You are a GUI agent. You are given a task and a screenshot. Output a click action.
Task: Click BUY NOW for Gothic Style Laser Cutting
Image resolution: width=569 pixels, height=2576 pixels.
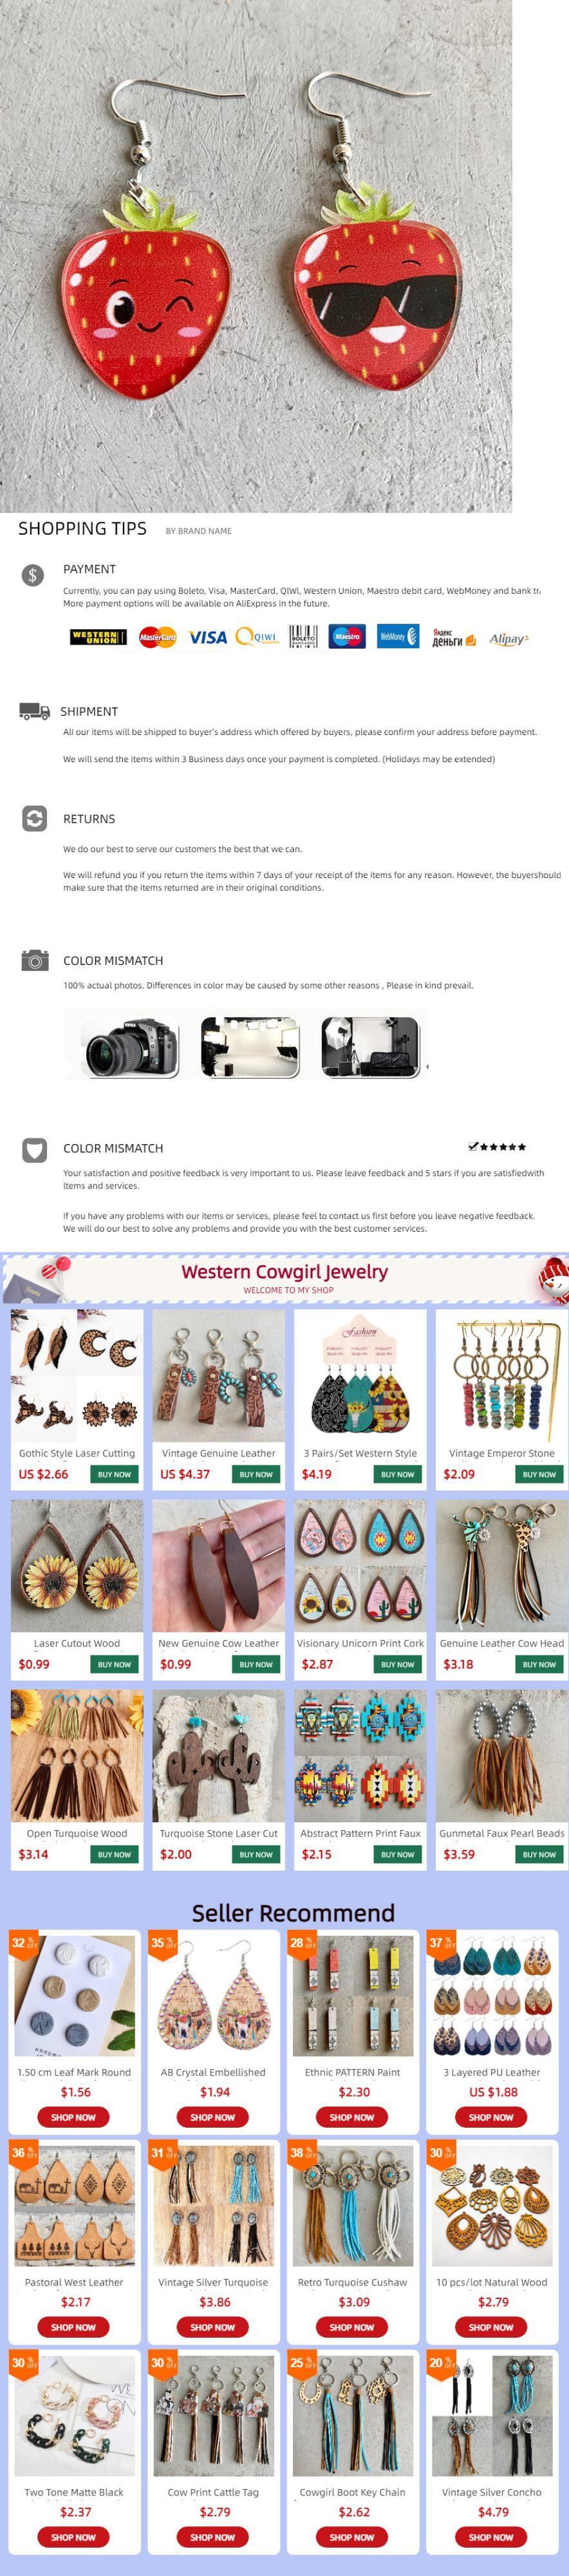tap(114, 1474)
